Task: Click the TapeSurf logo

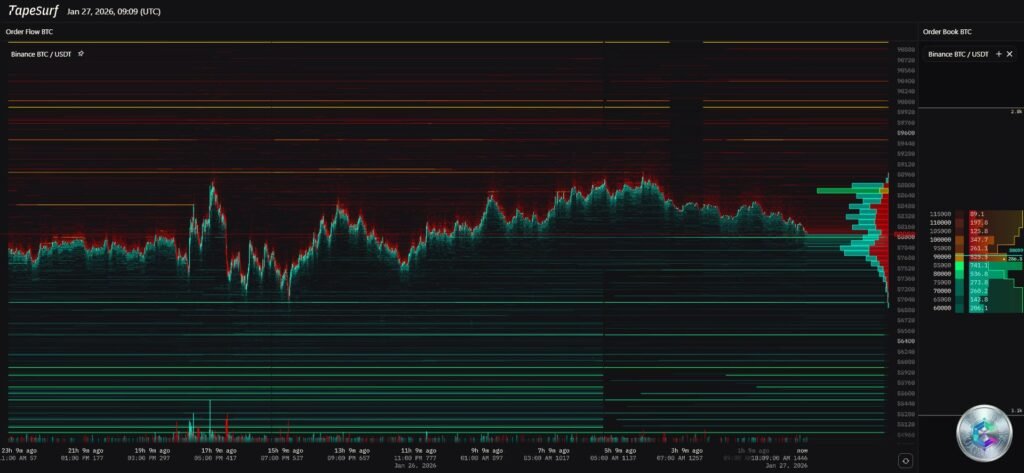Action: click(x=32, y=11)
